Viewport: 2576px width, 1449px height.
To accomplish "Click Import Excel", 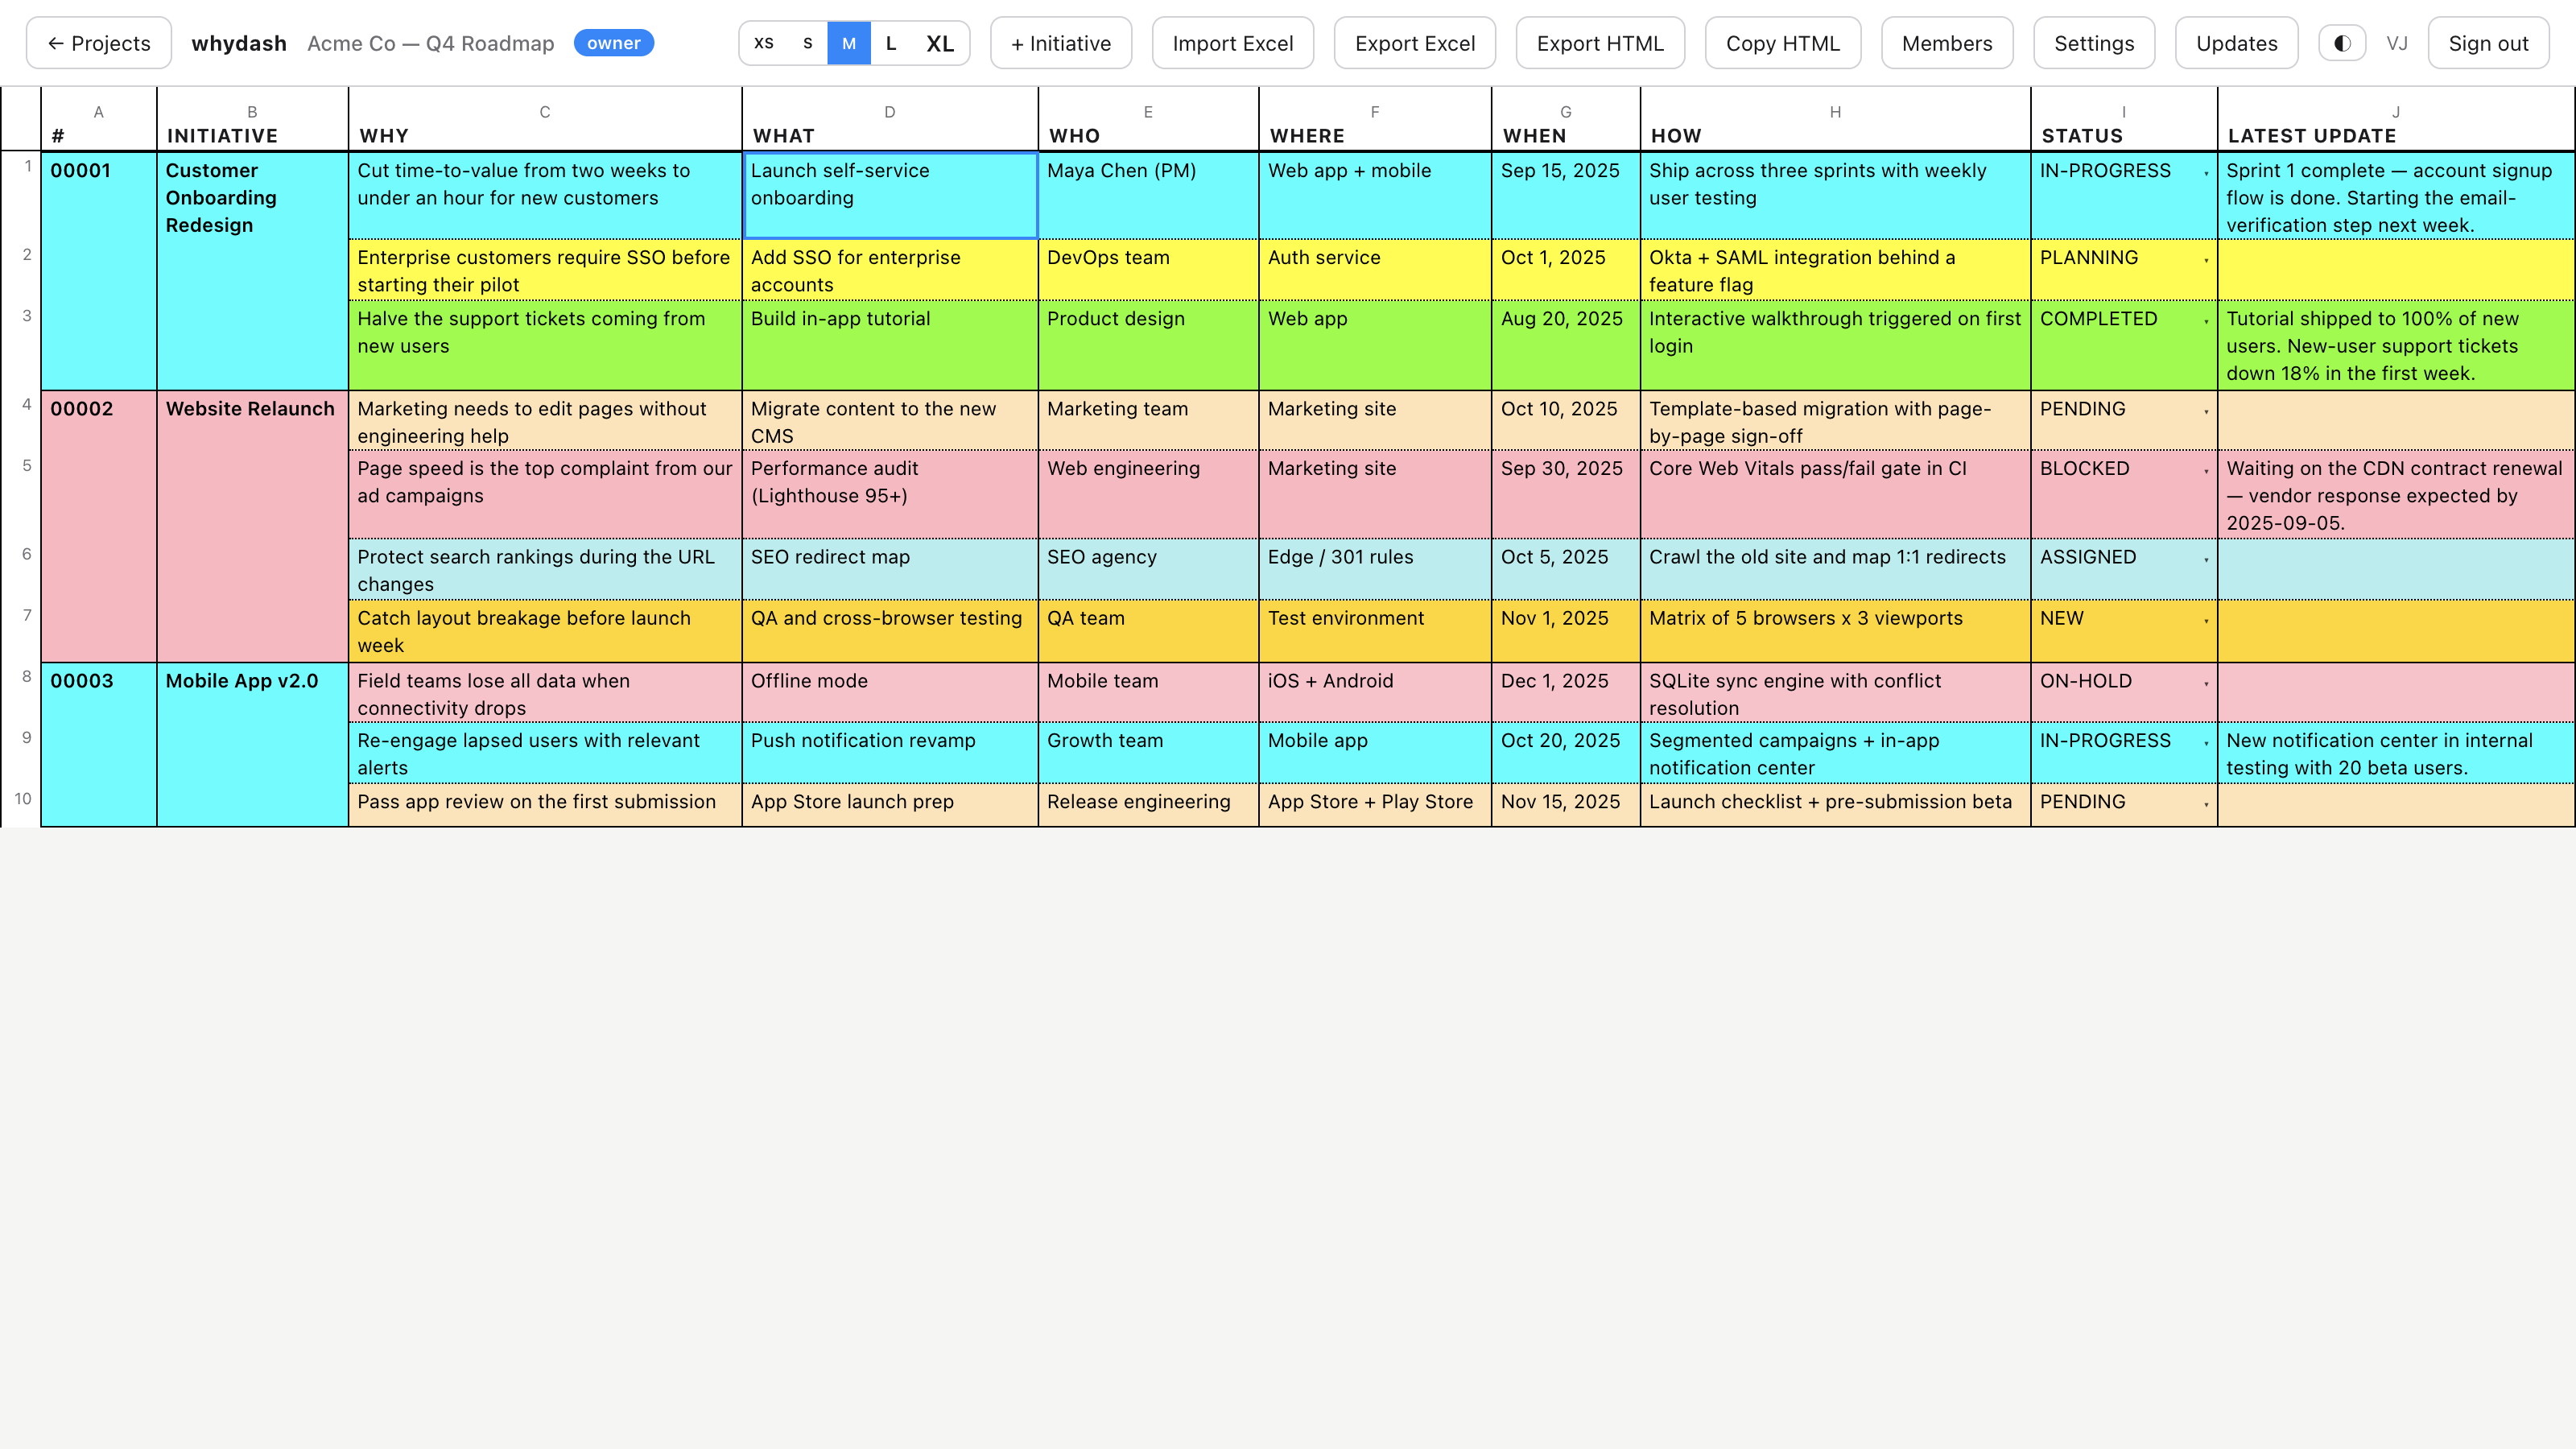I will [1232, 43].
